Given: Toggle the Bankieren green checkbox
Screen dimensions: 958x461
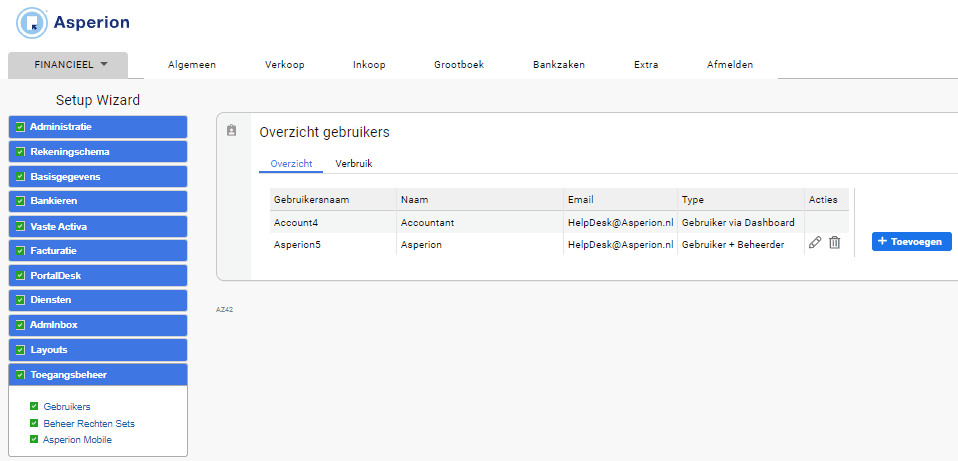Looking at the screenshot, I should (20, 201).
